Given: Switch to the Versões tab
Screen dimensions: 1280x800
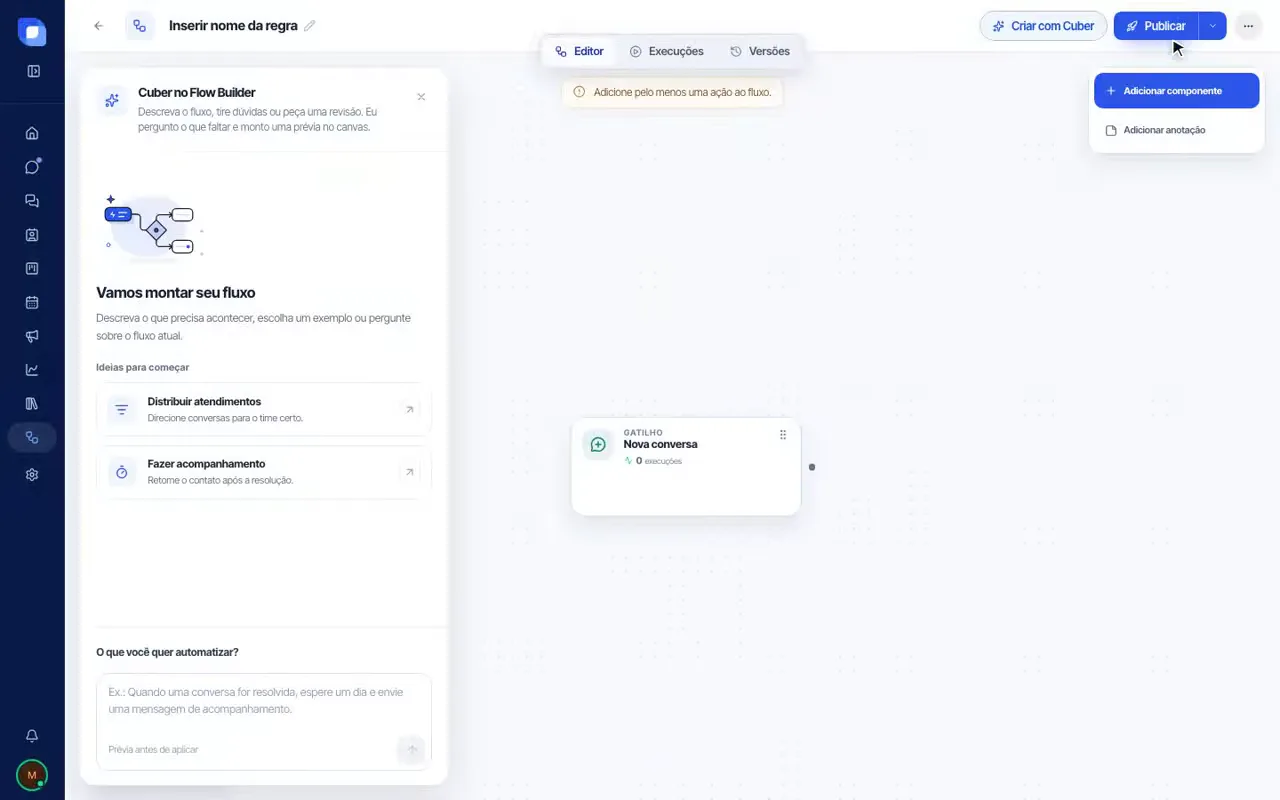Looking at the screenshot, I should pyautogui.click(x=759, y=51).
